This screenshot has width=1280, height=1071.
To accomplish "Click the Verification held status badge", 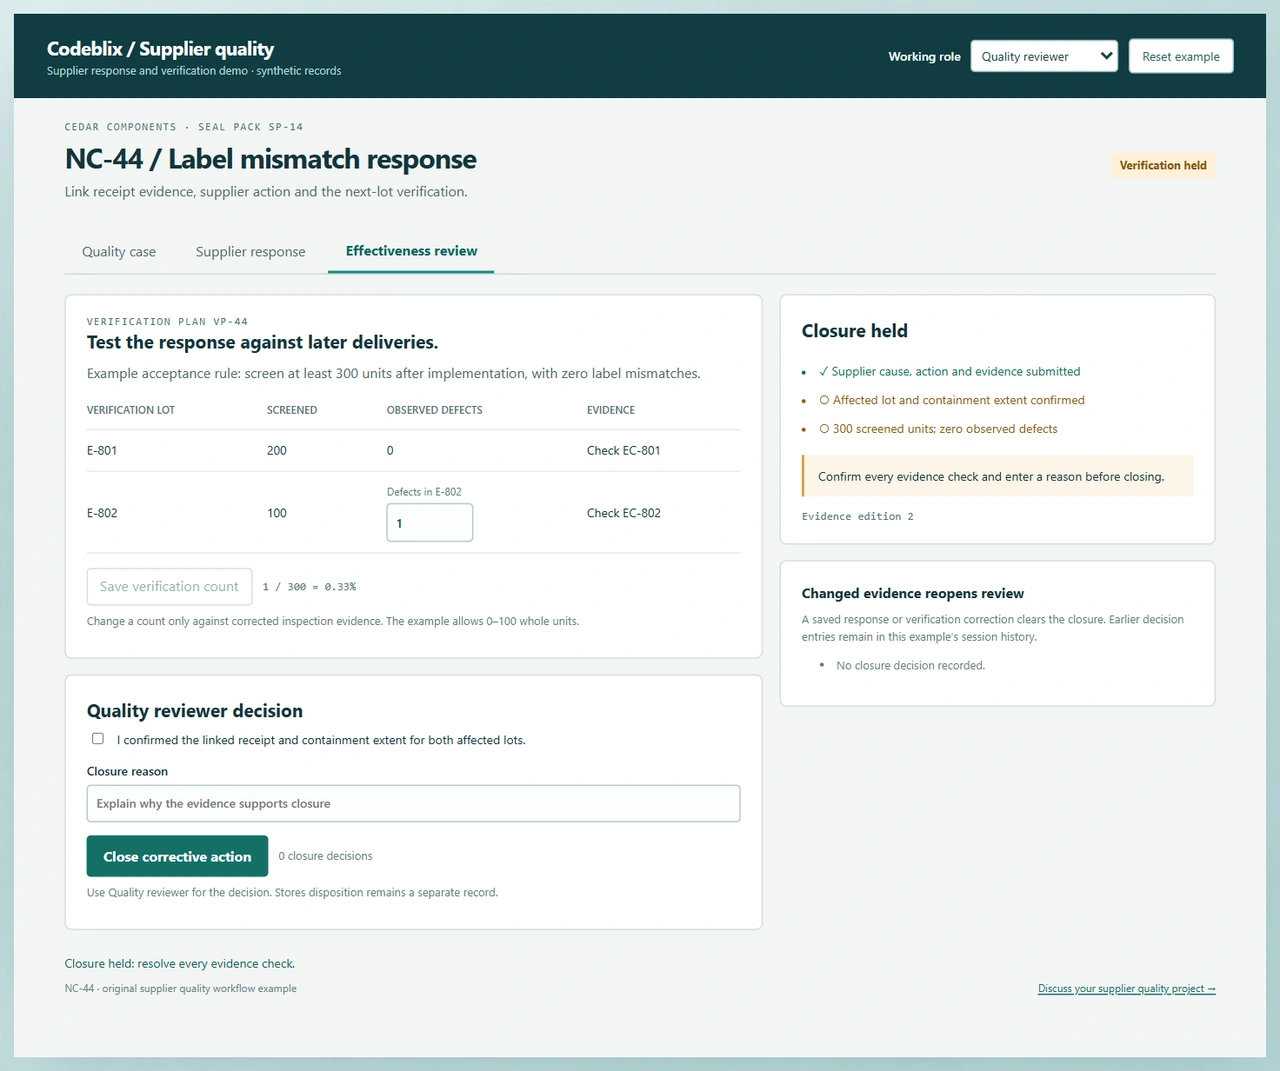I will (1163, 166).
